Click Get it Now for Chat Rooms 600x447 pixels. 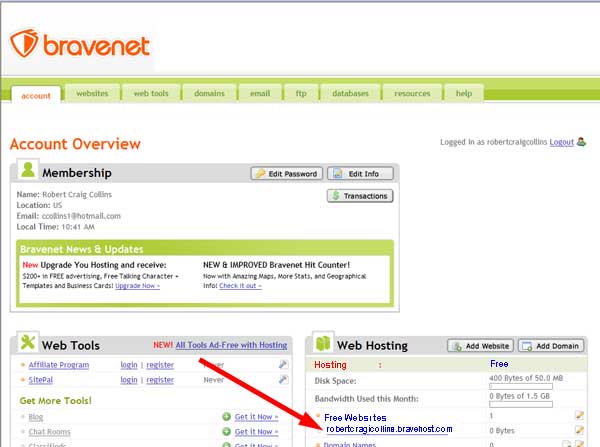coord(256,432)
